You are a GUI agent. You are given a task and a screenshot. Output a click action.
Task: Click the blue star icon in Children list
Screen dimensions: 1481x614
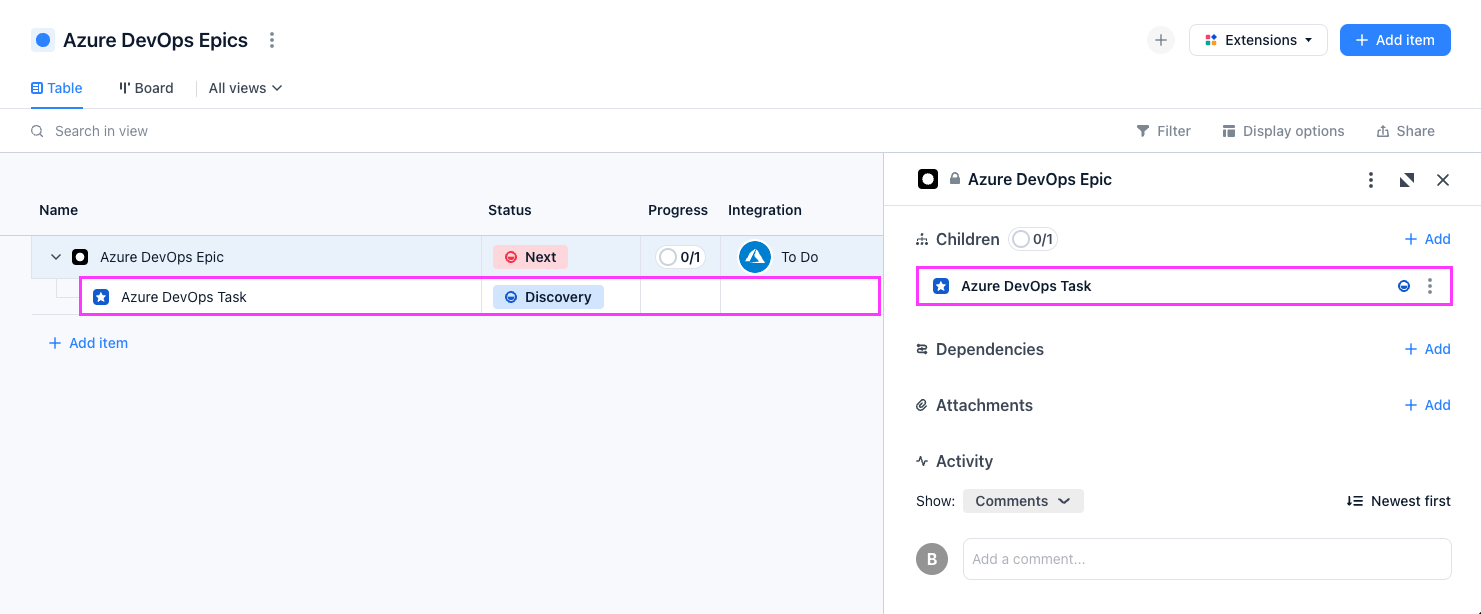pos(941,286)
